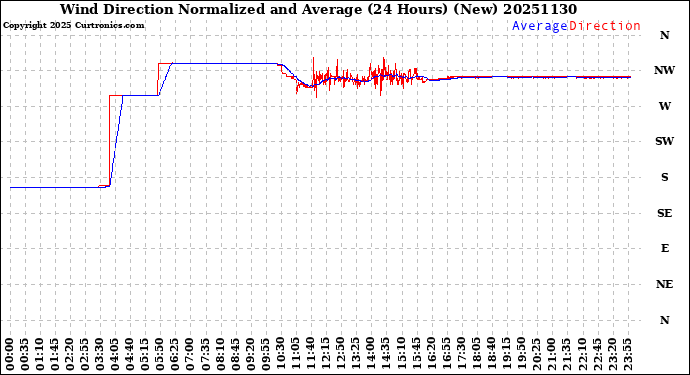Select the 02:55 time axis label

(x=85, y=354)
